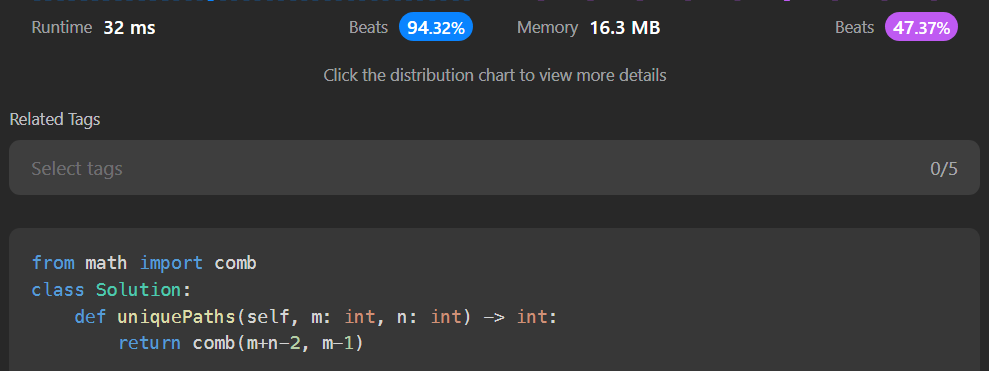
Task: Click the 'return comb(m+n-2, m-1)' line
Action: (242, 343)
